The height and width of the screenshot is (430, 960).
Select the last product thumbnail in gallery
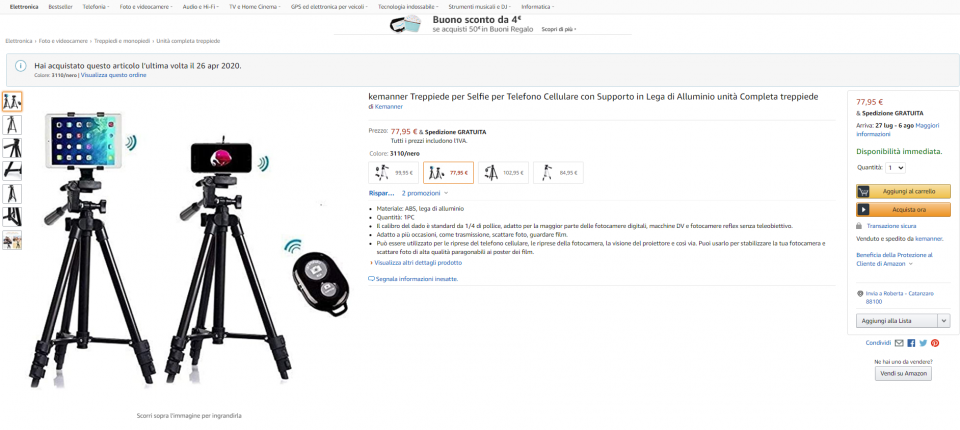pos(12,240)
